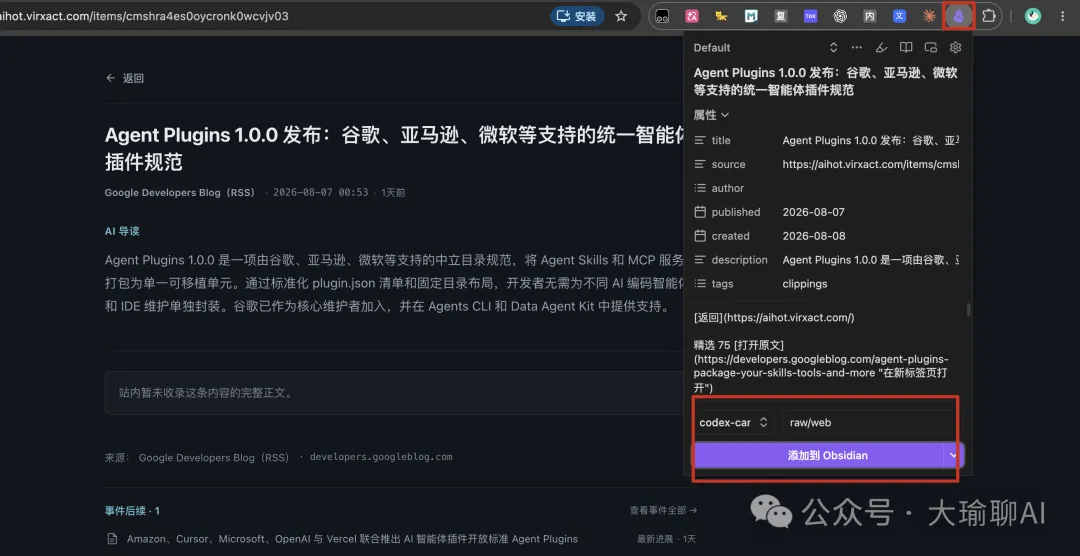Click the source property type icon
The height and width of the screenshot is (556, 1080).
700,165
